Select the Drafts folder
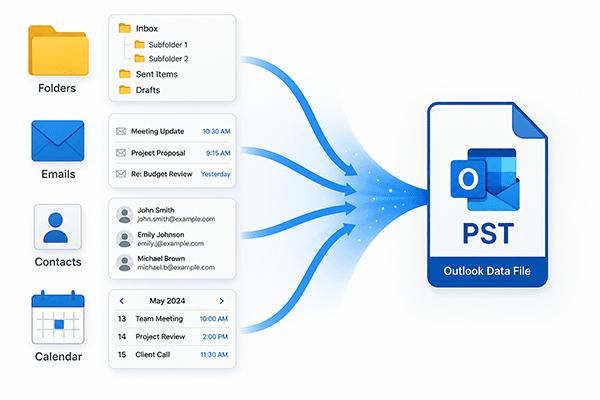The width and height of the screenshot is (600, 400). coord(148,90)
